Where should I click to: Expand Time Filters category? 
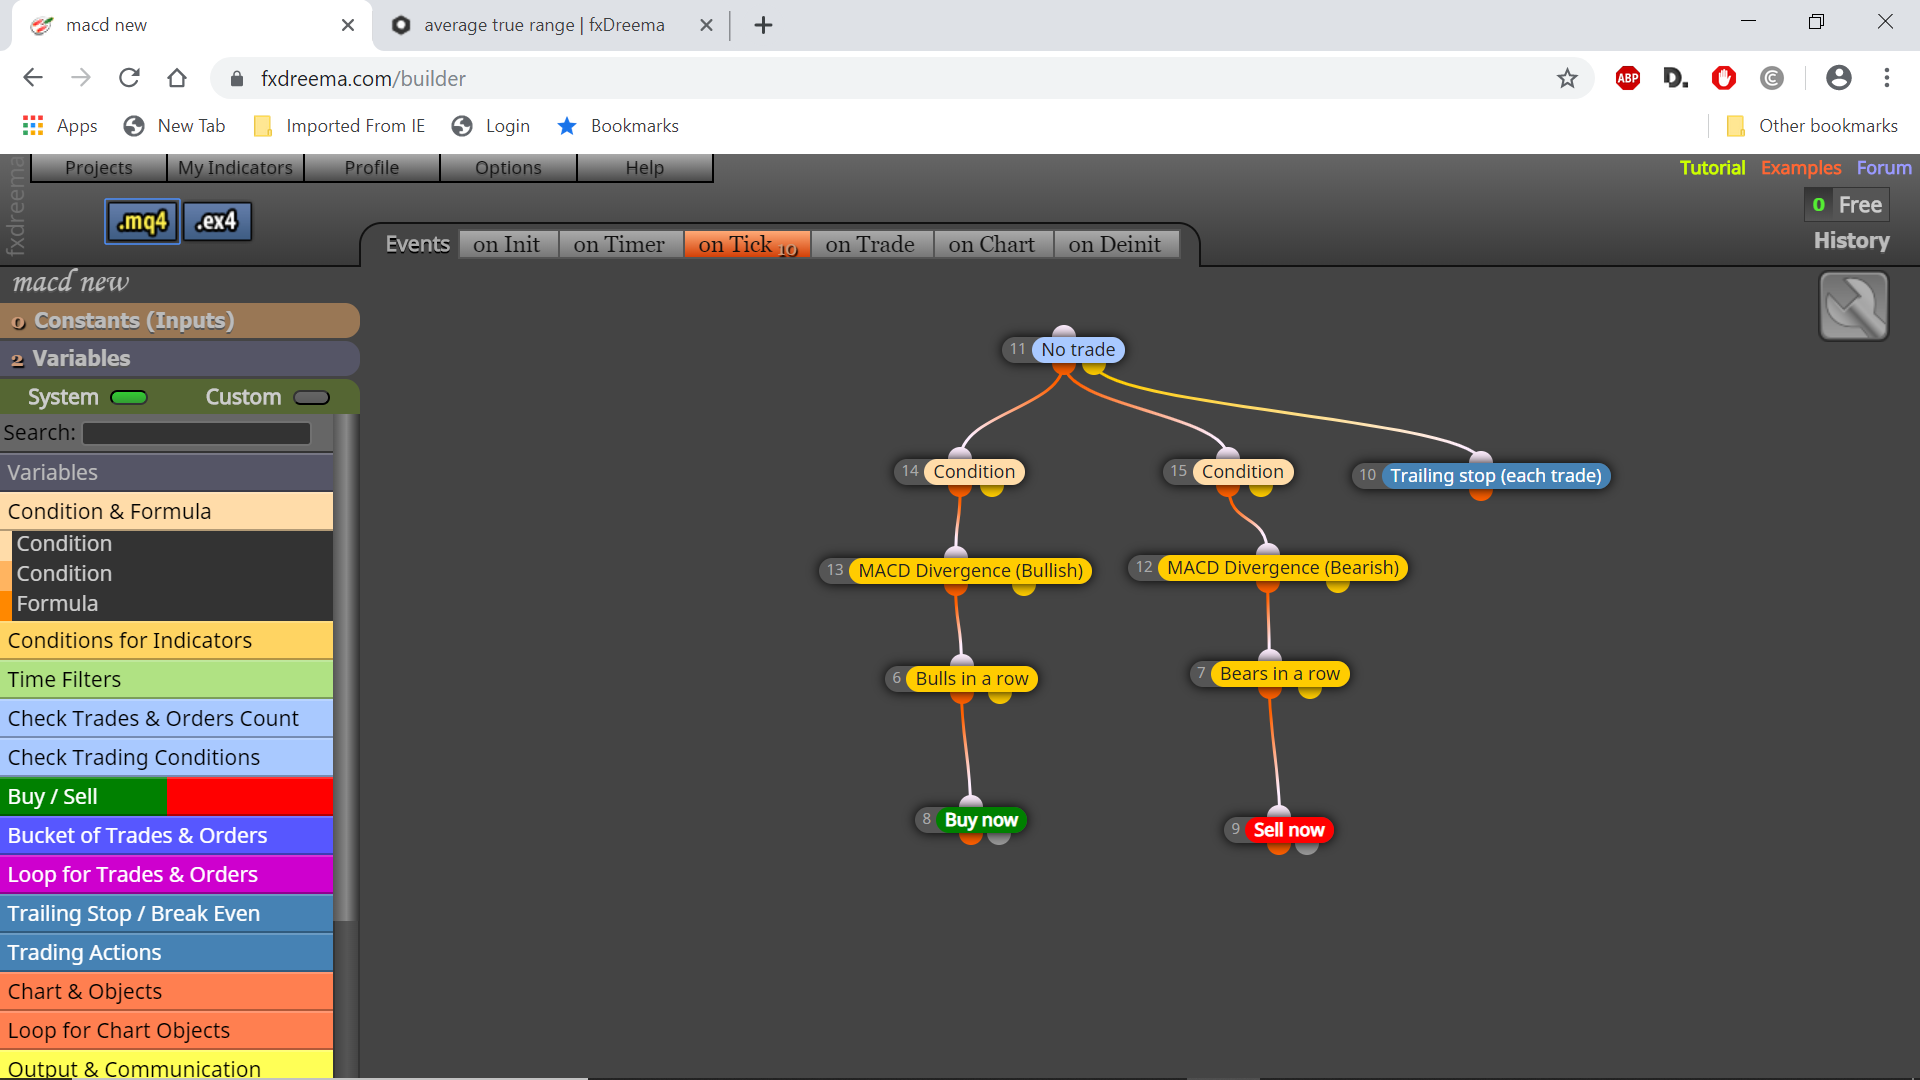point(166,679)
